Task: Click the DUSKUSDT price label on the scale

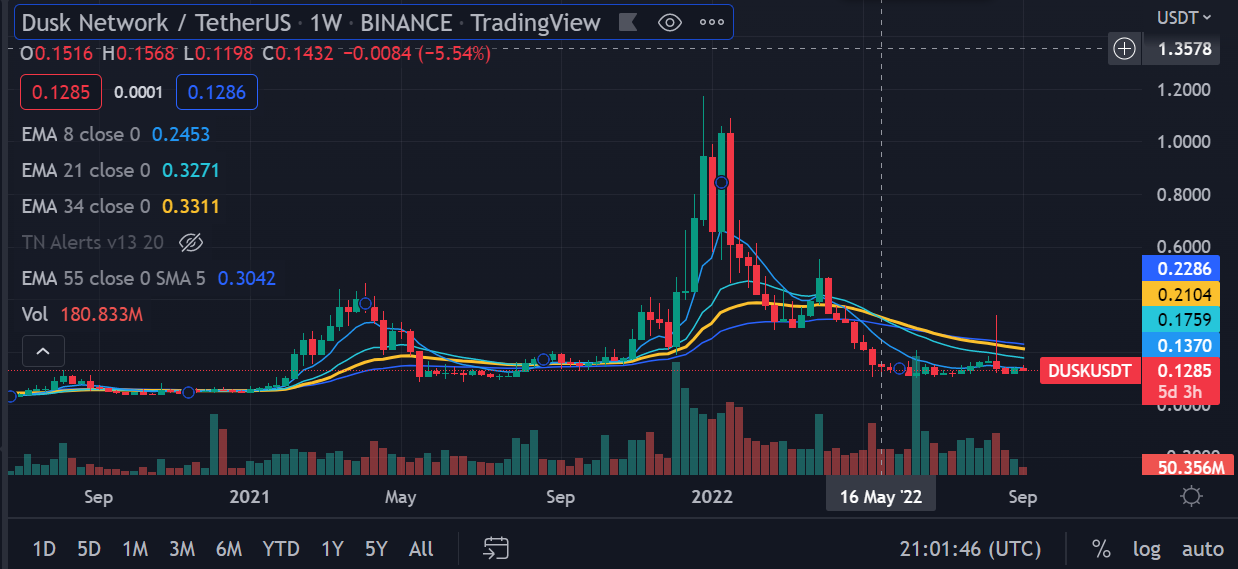Action: 1089,371
